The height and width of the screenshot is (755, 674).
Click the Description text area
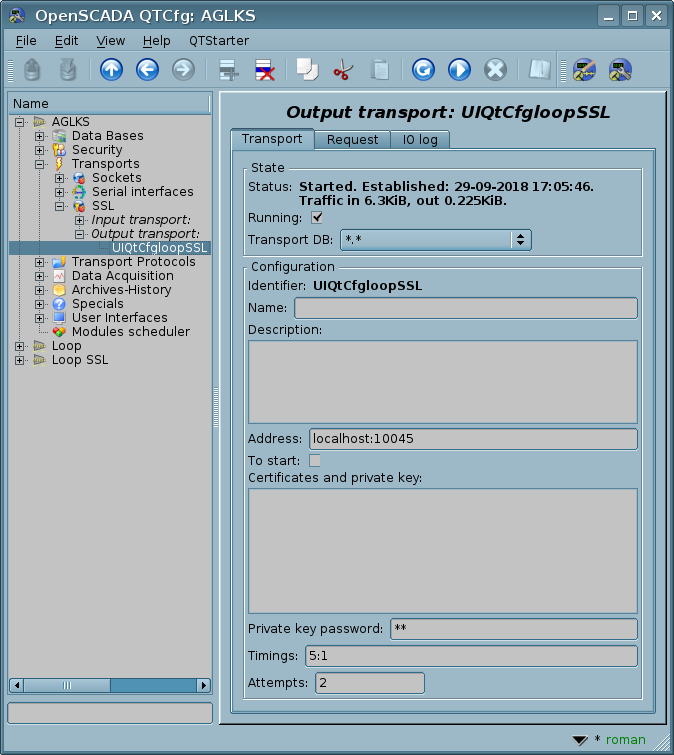coord(442,382)
